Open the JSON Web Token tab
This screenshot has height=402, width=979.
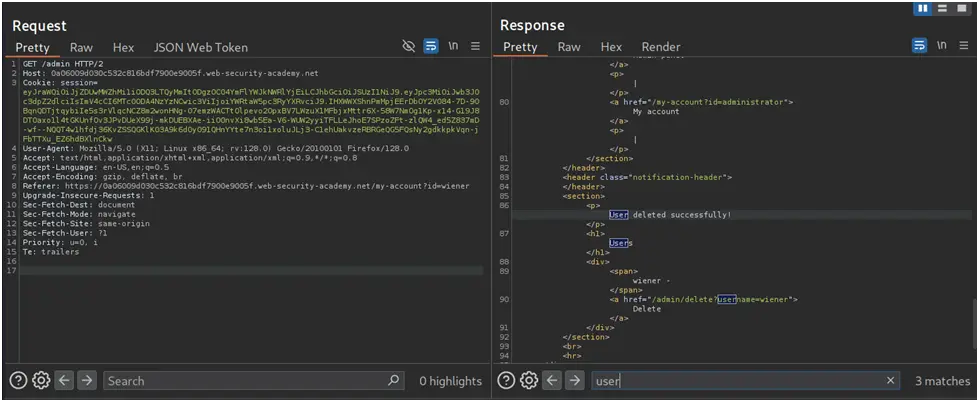tap(200, 47)
